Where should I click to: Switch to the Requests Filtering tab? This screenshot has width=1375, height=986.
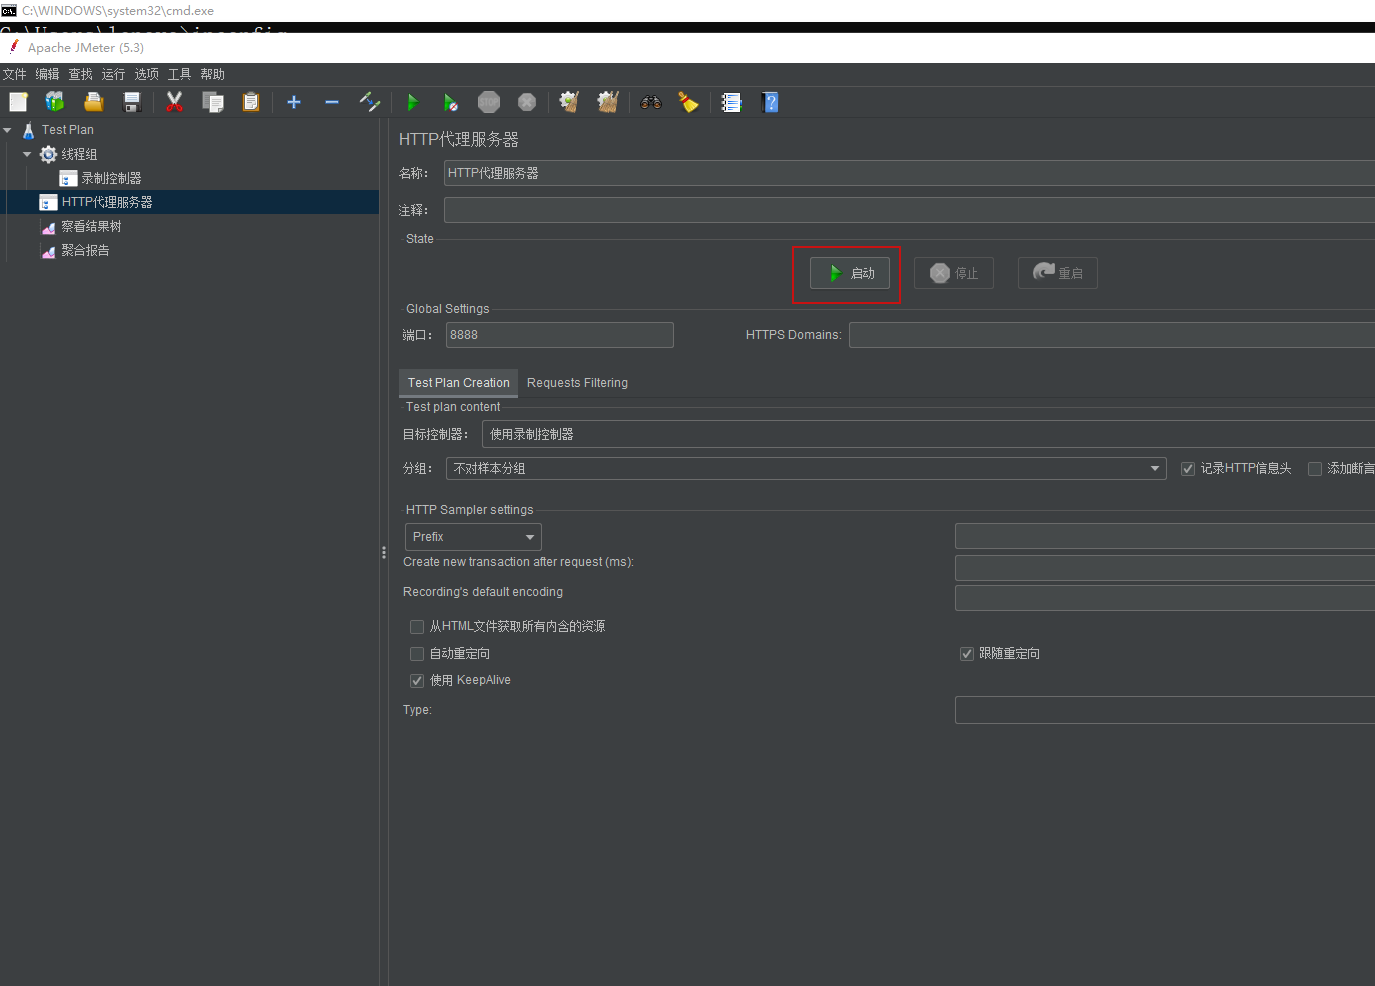pos(578,383)
